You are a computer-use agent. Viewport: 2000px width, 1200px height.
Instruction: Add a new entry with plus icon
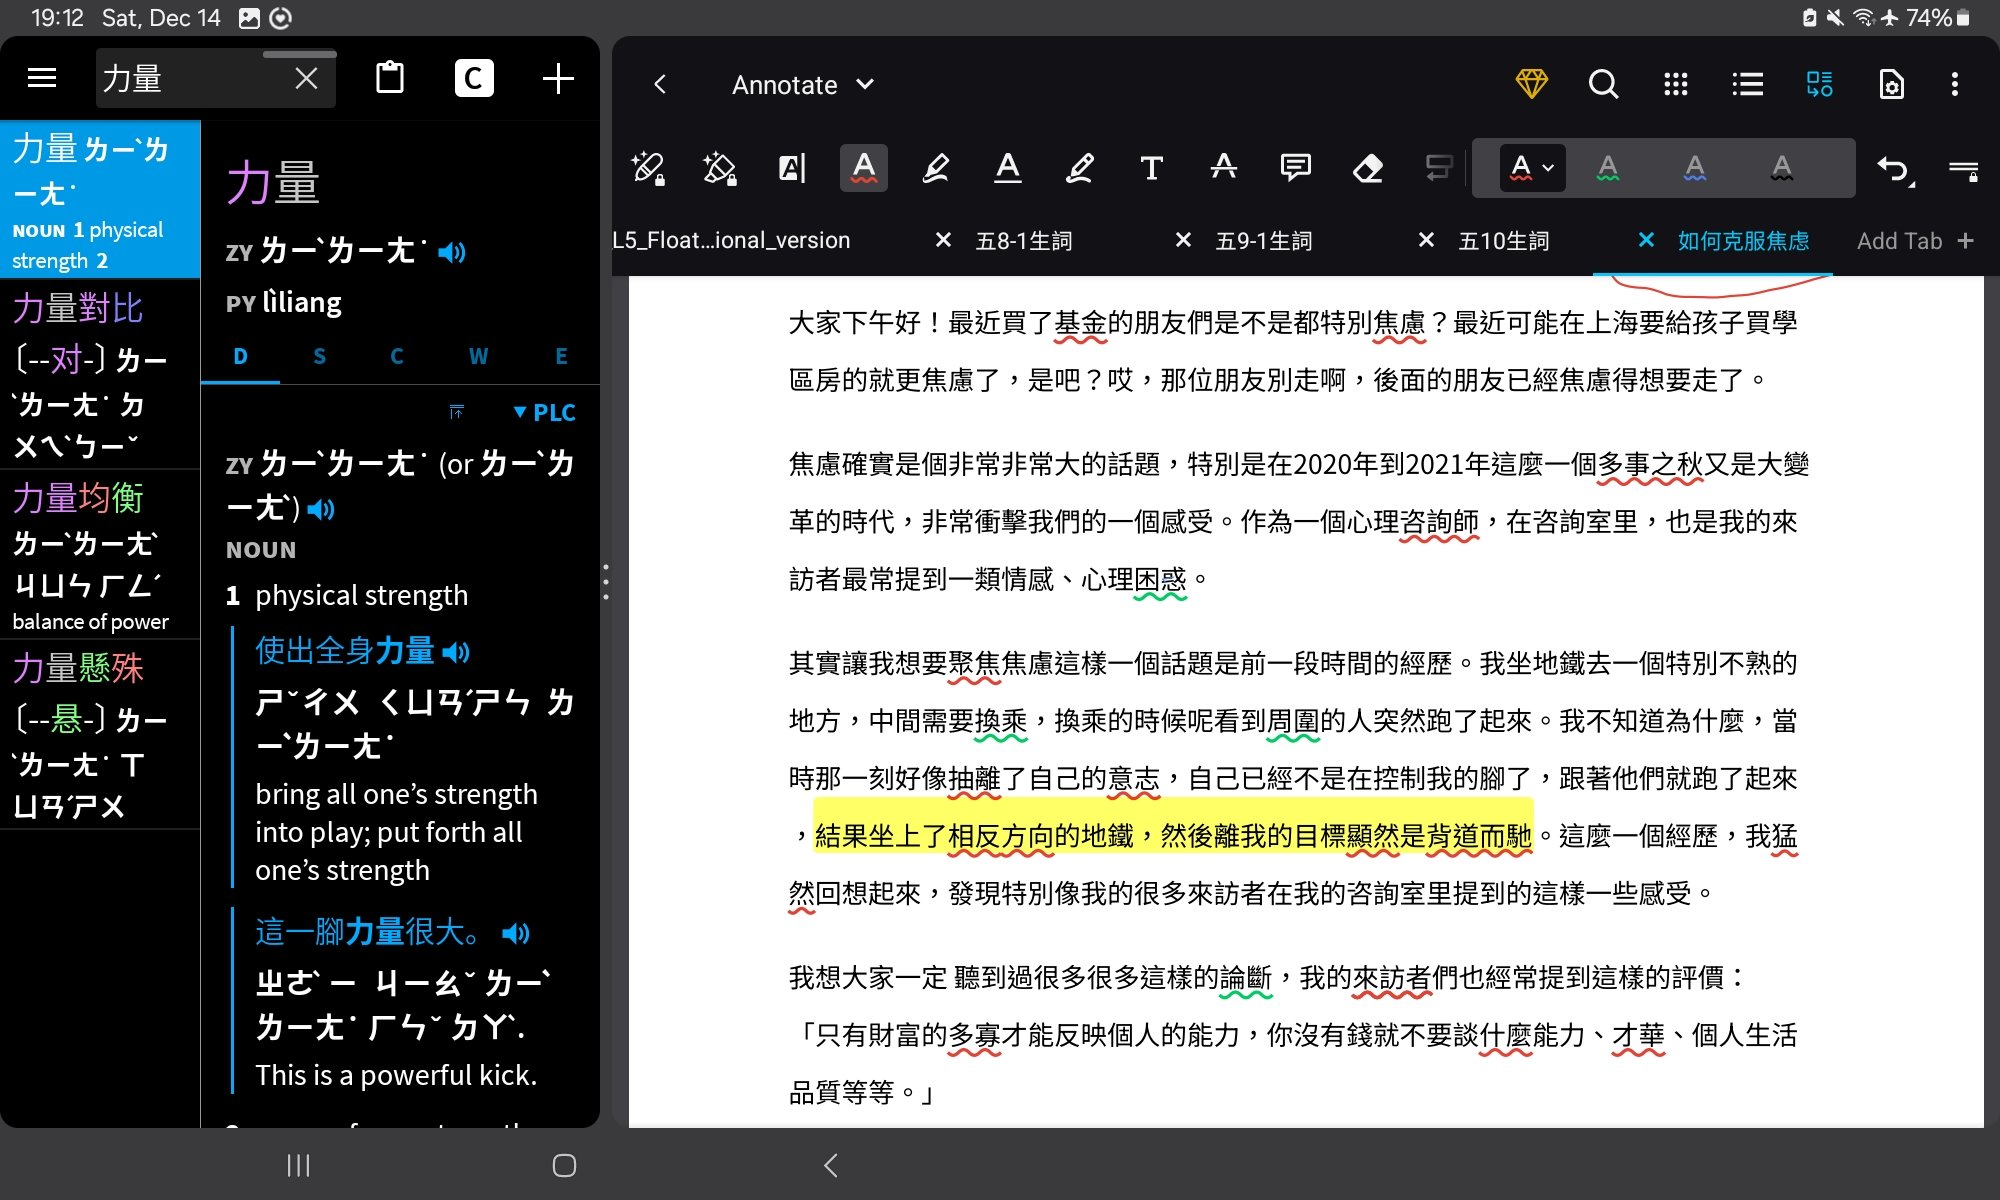click(x=558, y=78)
